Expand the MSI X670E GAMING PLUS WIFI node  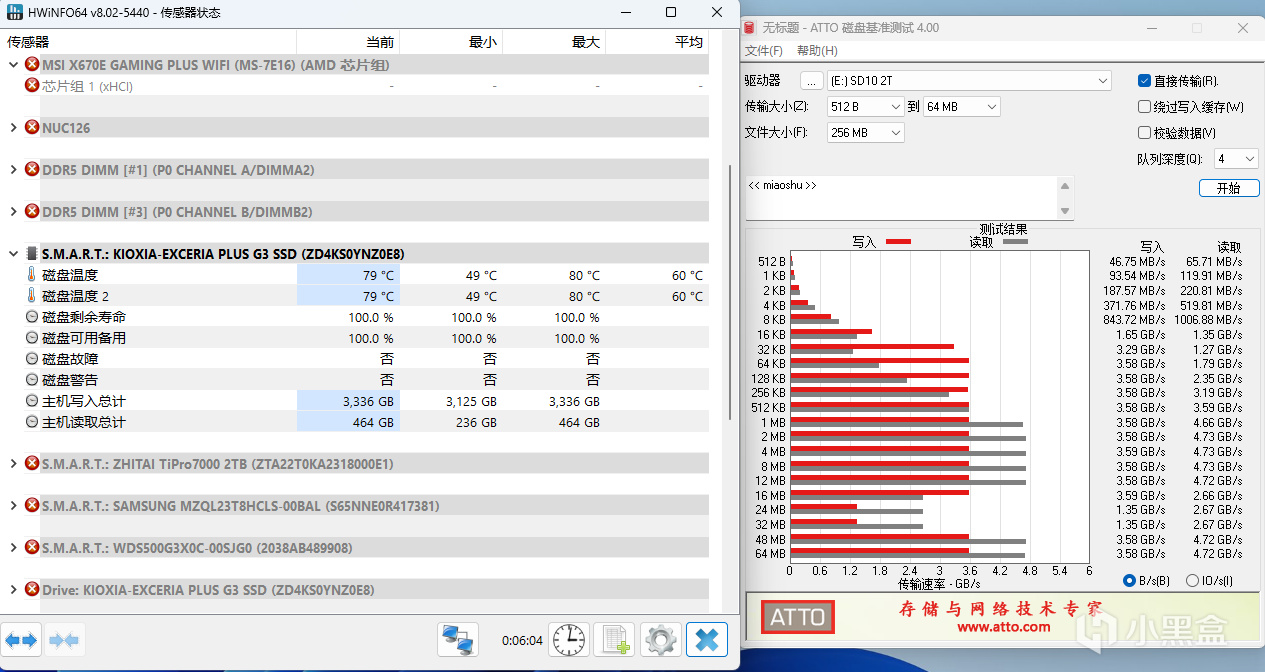[12, 65]
